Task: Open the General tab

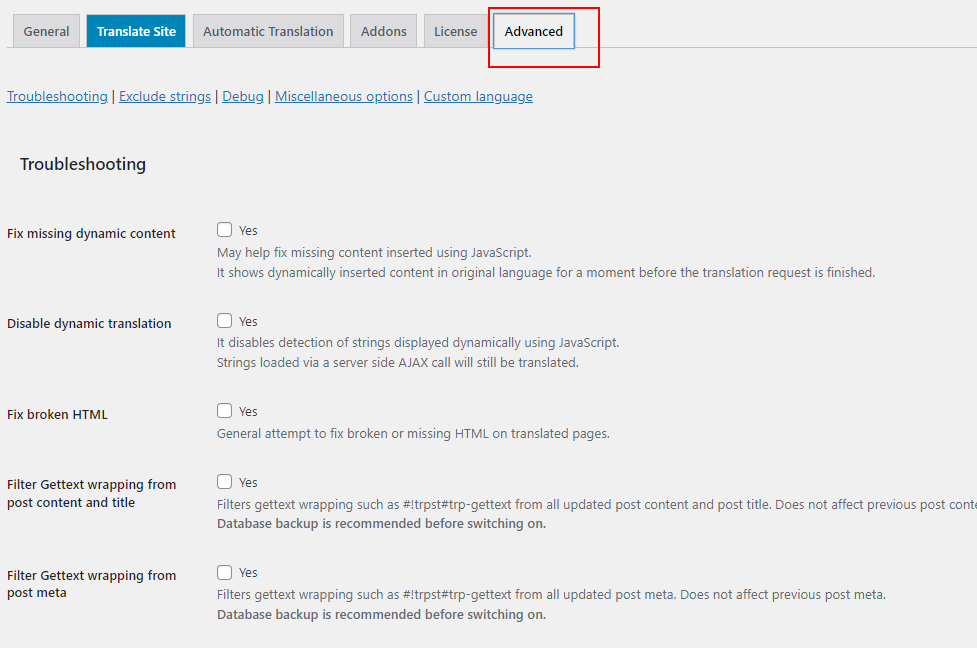Action: (46, 31)
